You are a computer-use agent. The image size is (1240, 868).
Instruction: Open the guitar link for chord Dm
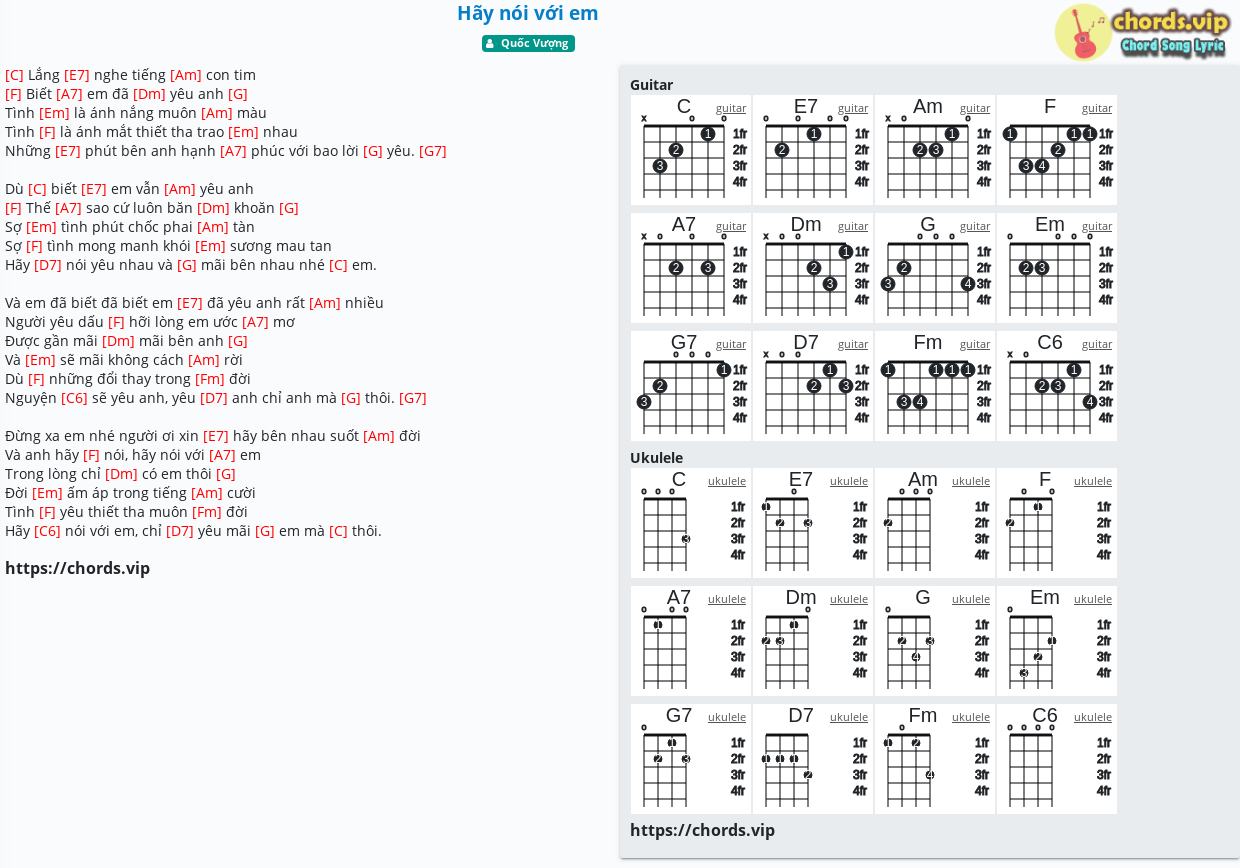(853, 226)
